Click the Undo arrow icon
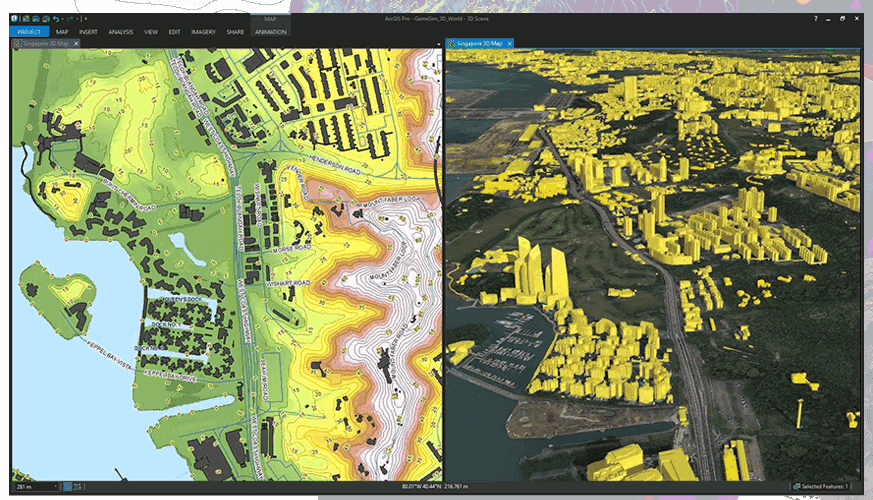Screen dimensions: 873x500 coord(56,19)
